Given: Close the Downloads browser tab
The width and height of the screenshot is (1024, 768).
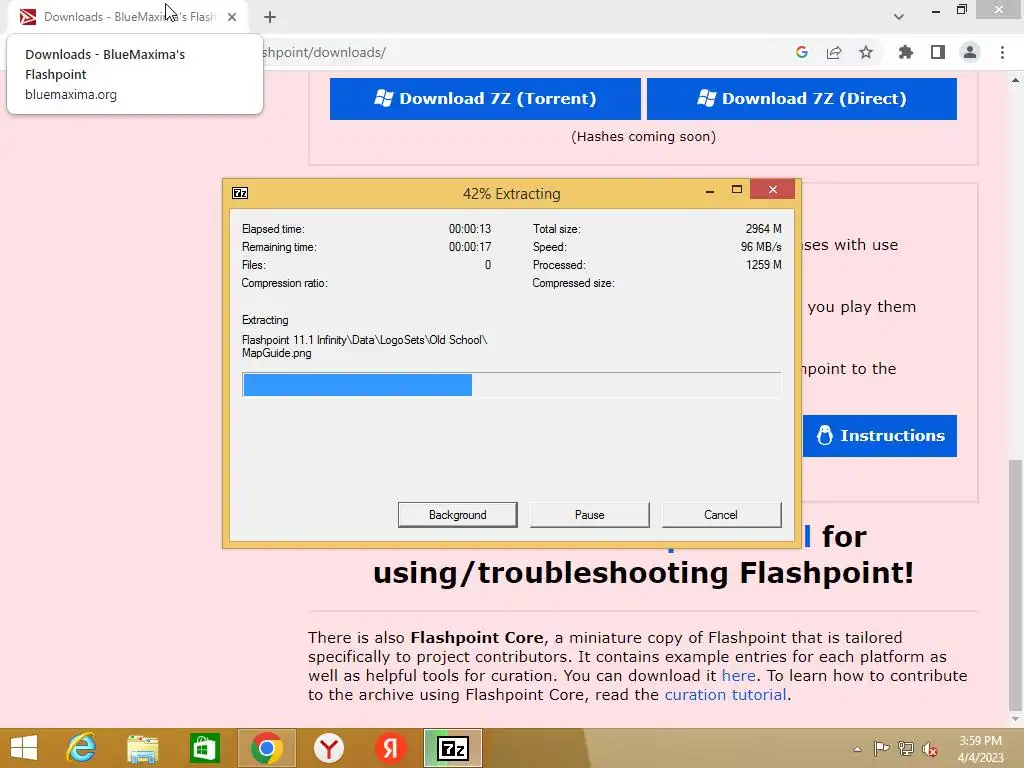Looking at the screenshot, I should click(x=232, y=17).
